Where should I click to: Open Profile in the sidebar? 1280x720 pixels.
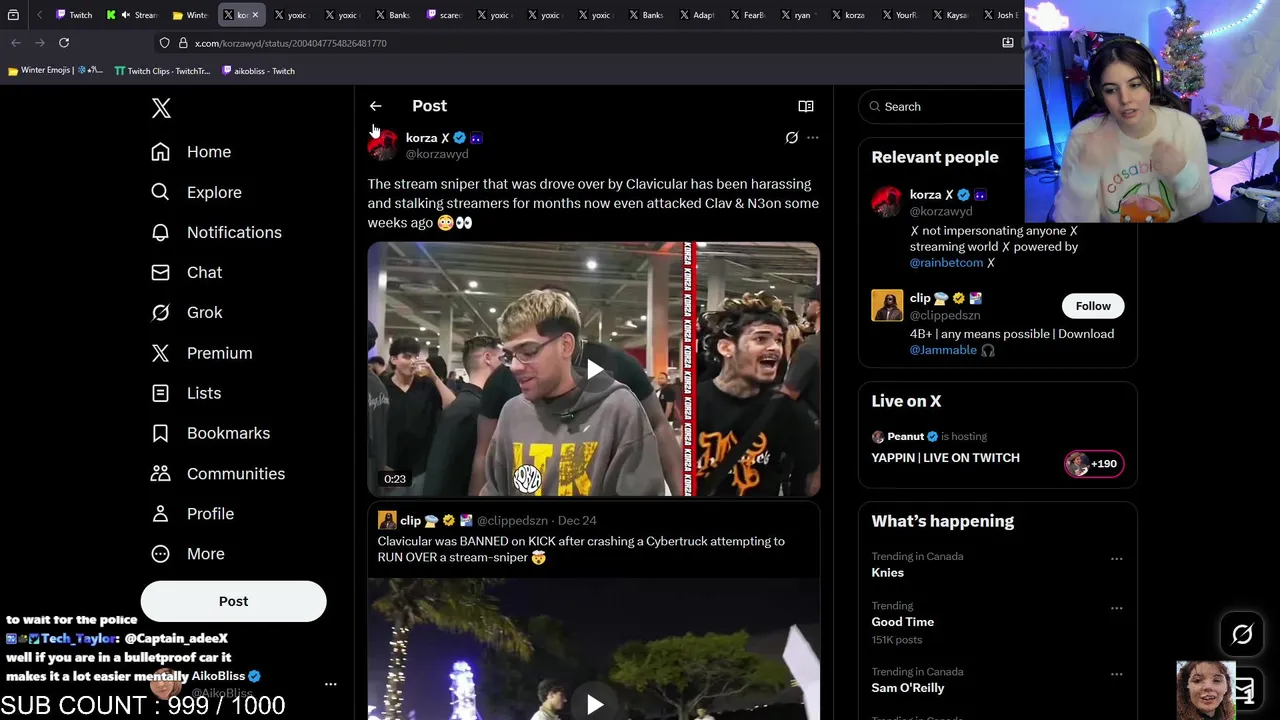[193, 513]
